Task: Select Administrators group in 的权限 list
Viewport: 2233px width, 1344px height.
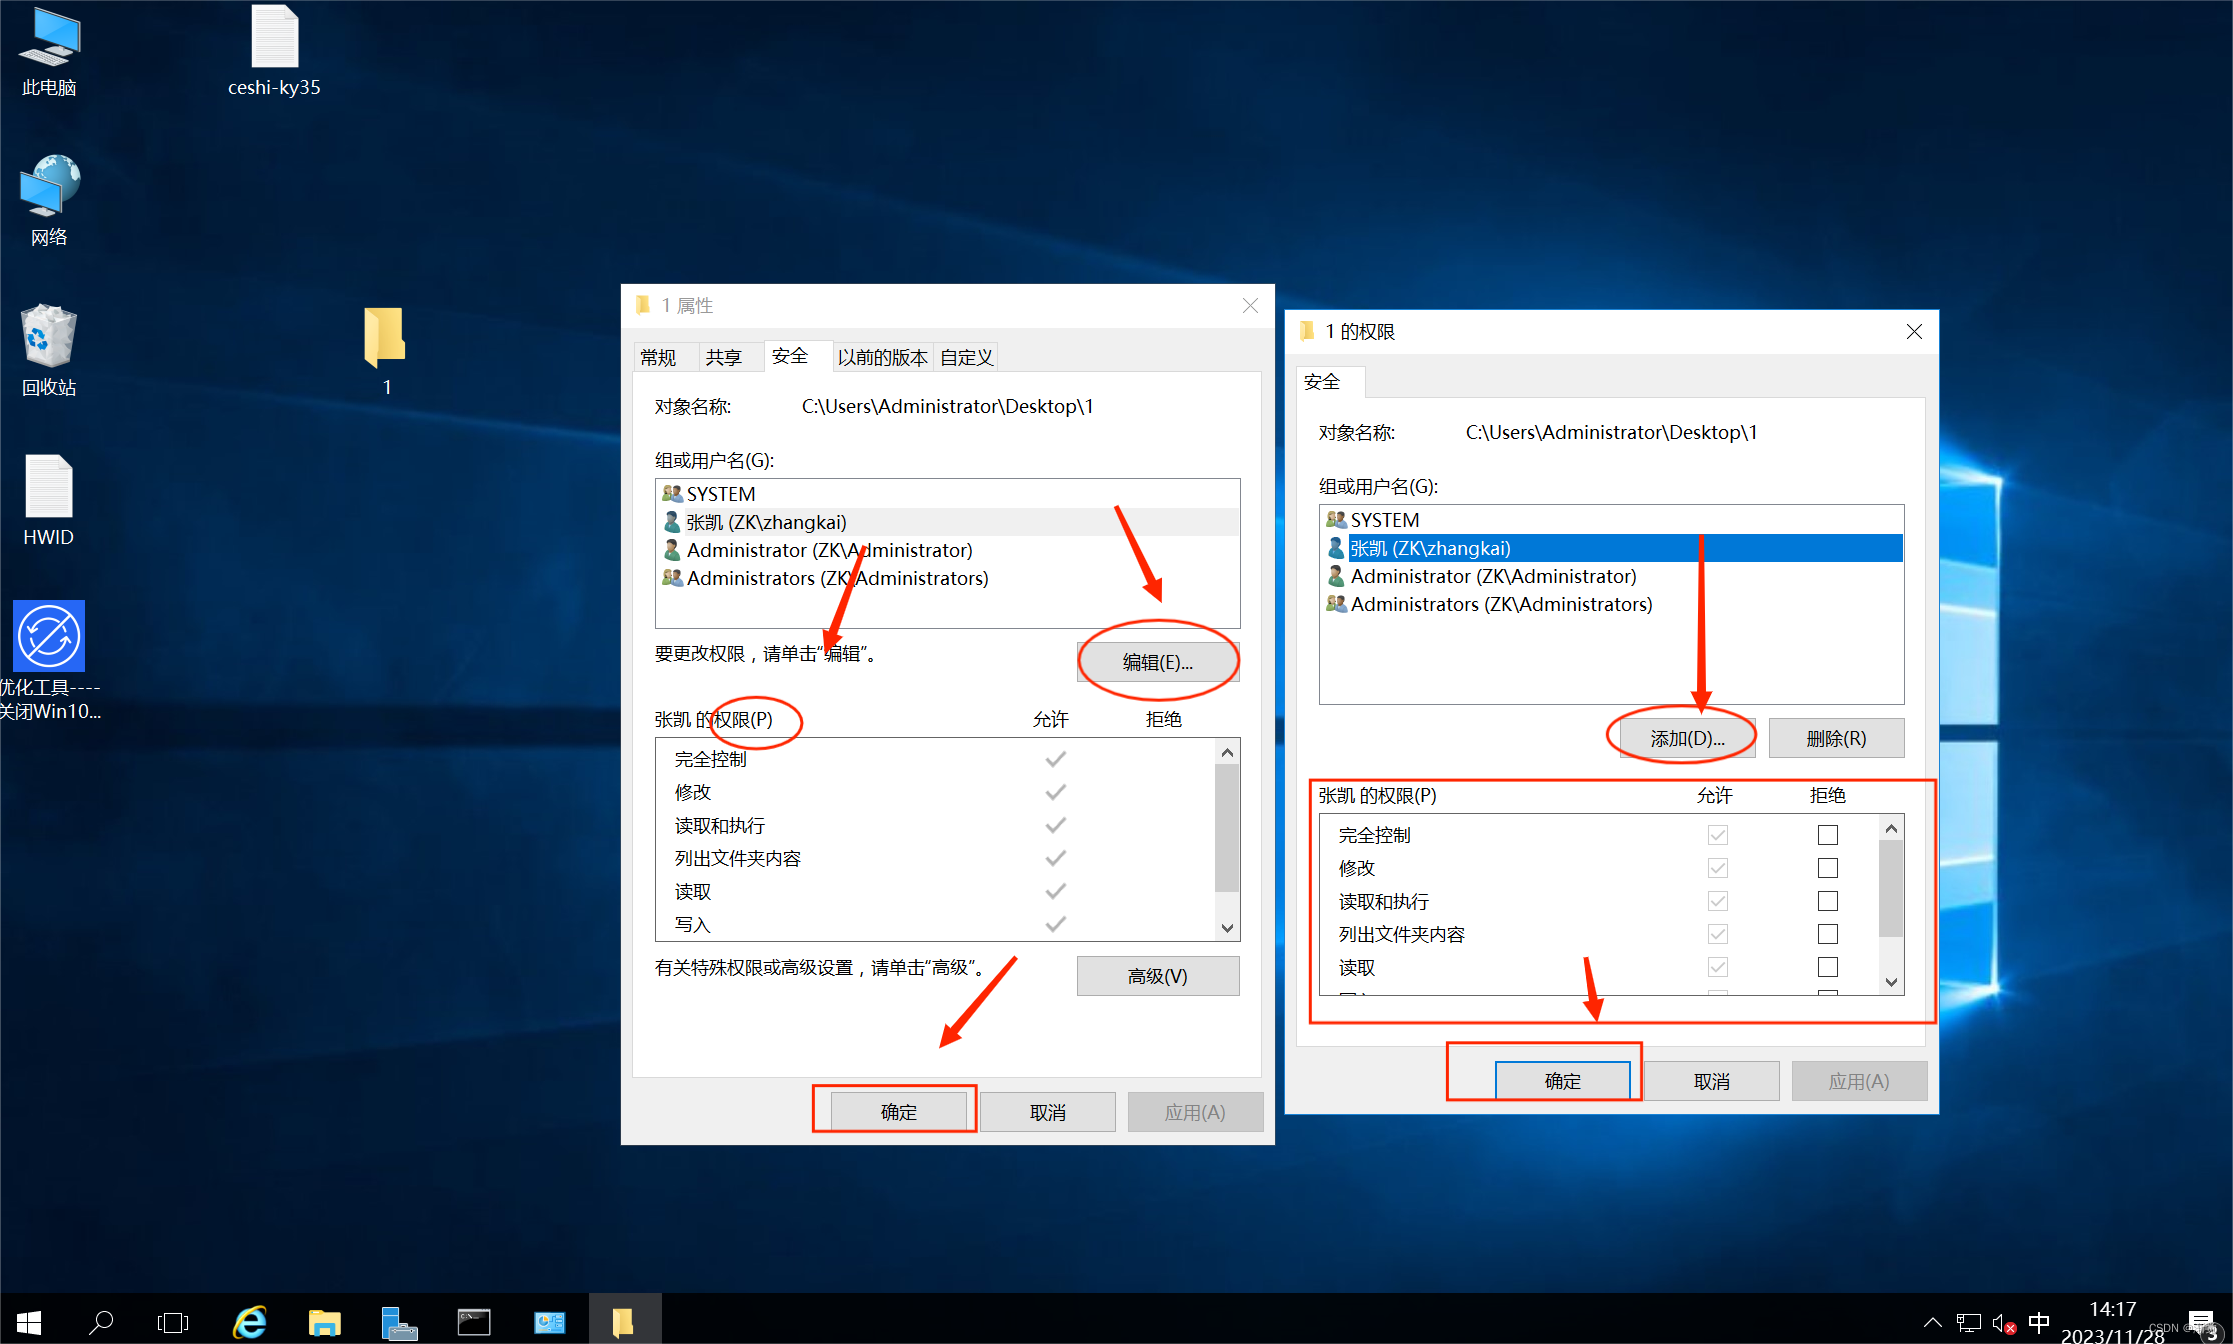Action: [x=1501, y=604]
